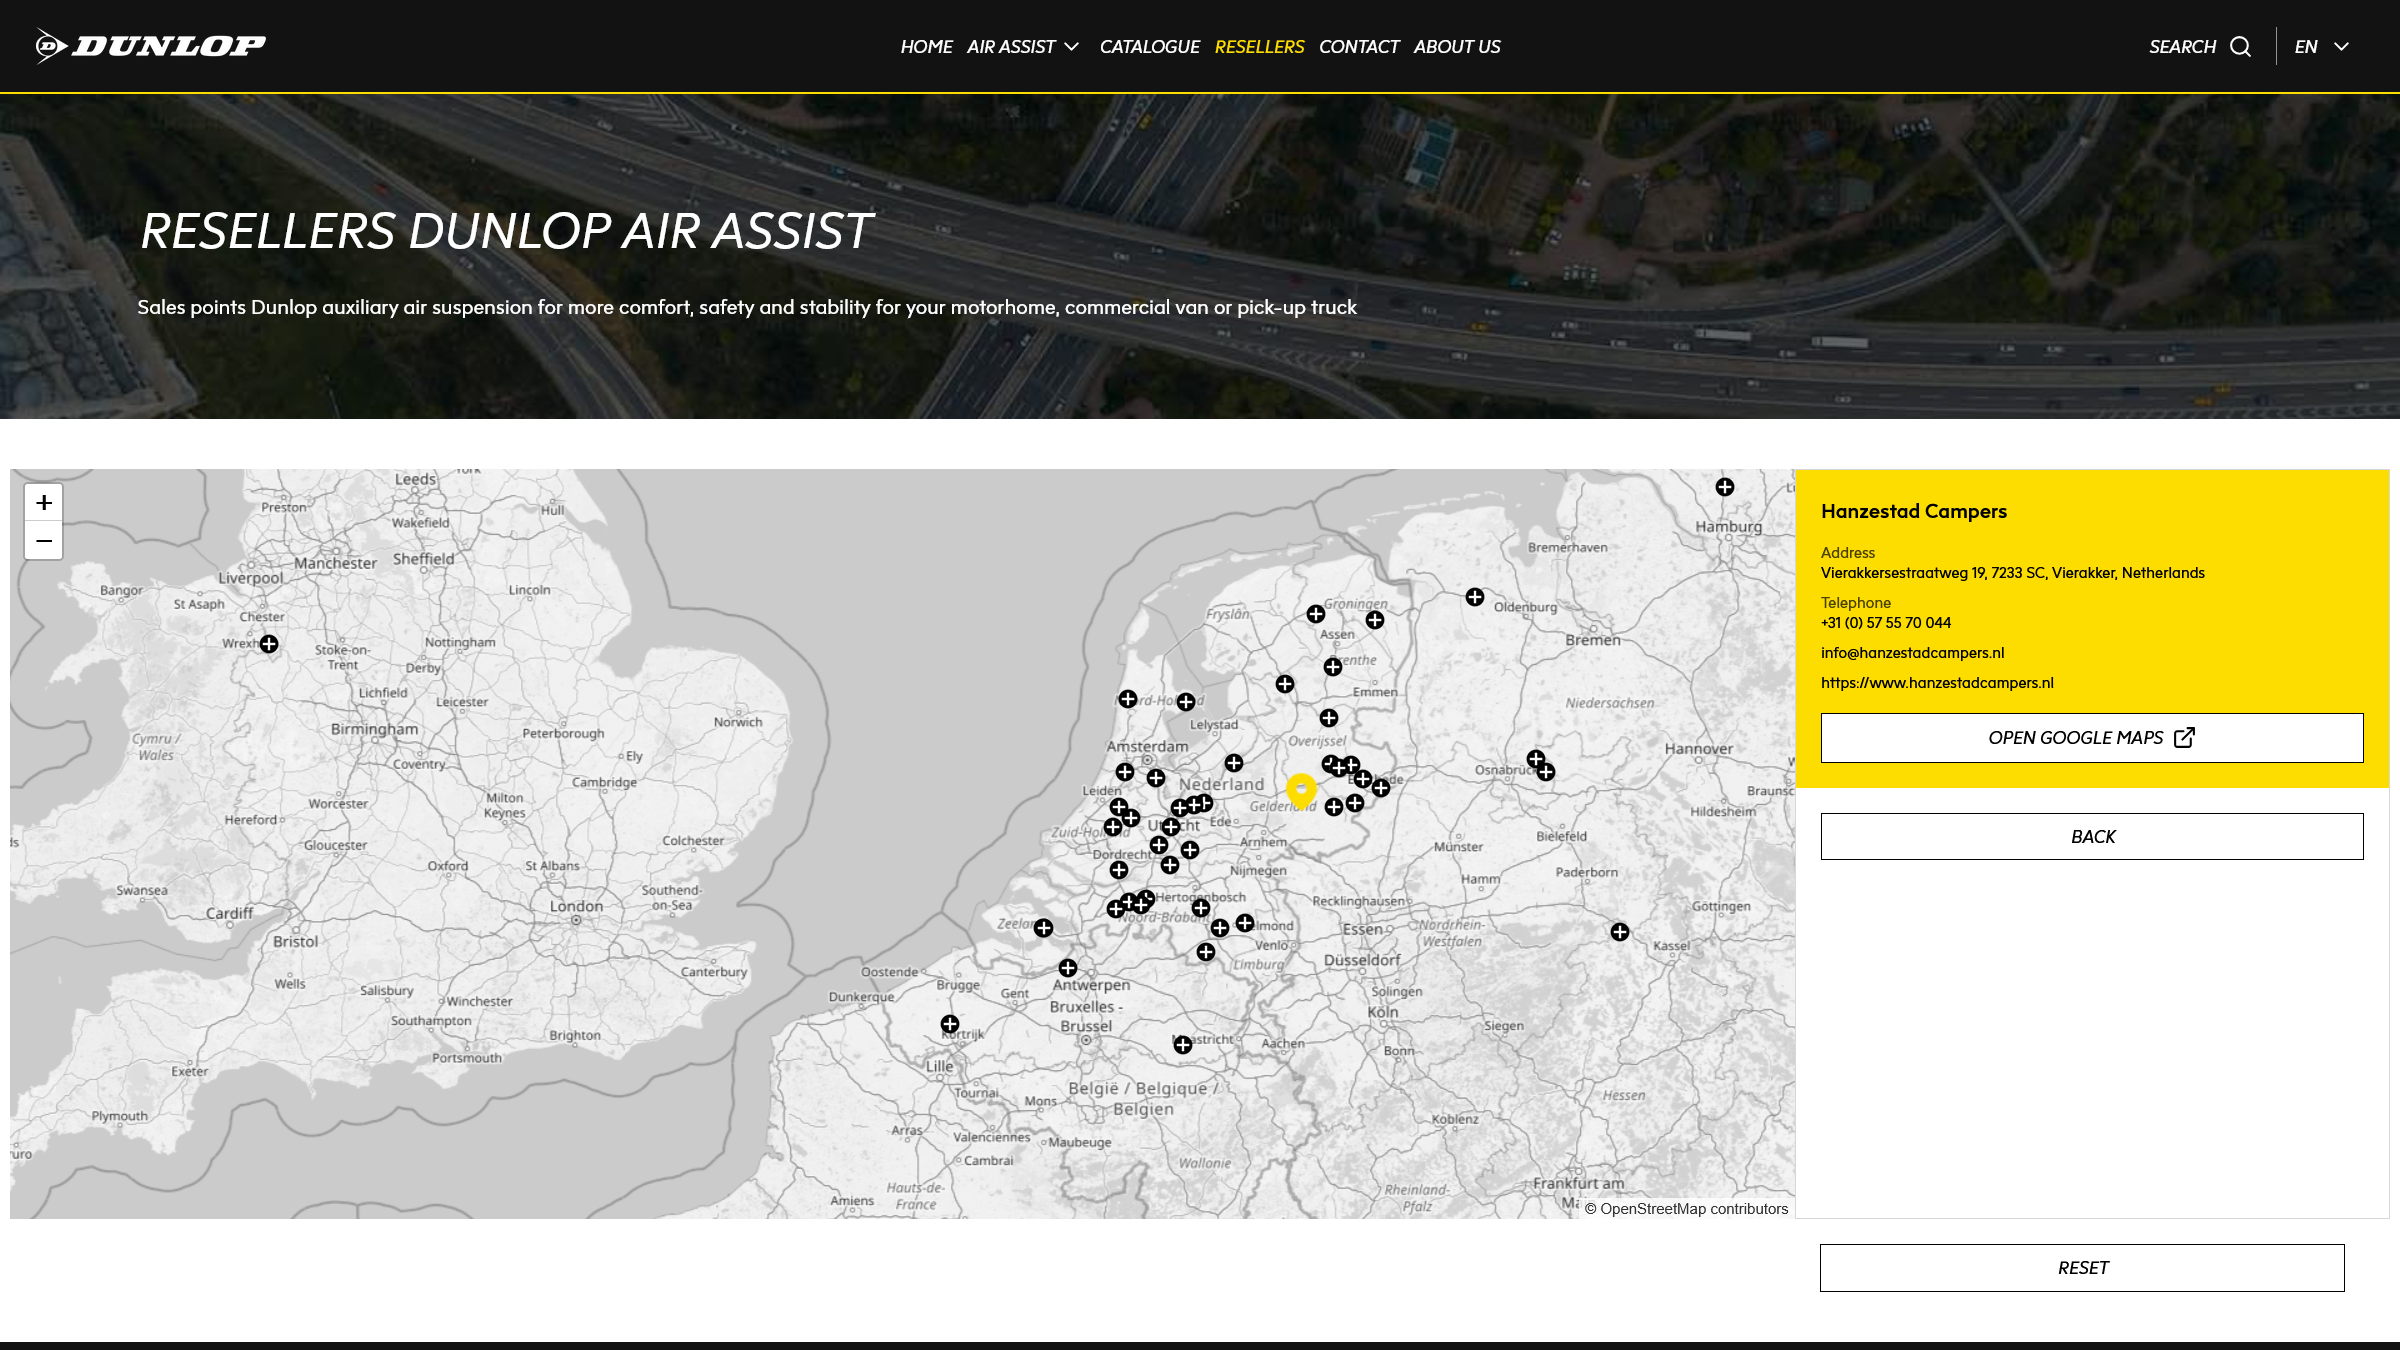2400x1350 pixels.
Task: Click reseller marker near Oldenburg
Action: 1475,597
